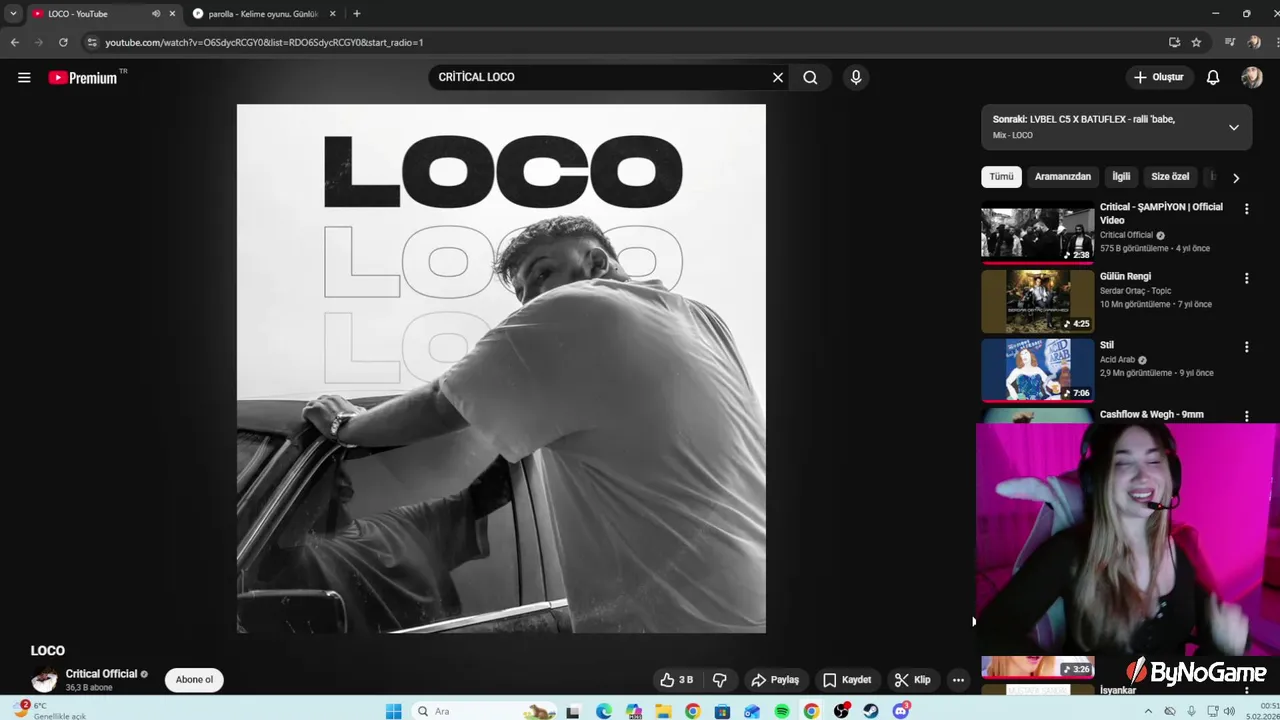Collapse the Mix - LOCO playlist panel
Viewport: 1280px width, 720px height.
tap(1233, 127)
